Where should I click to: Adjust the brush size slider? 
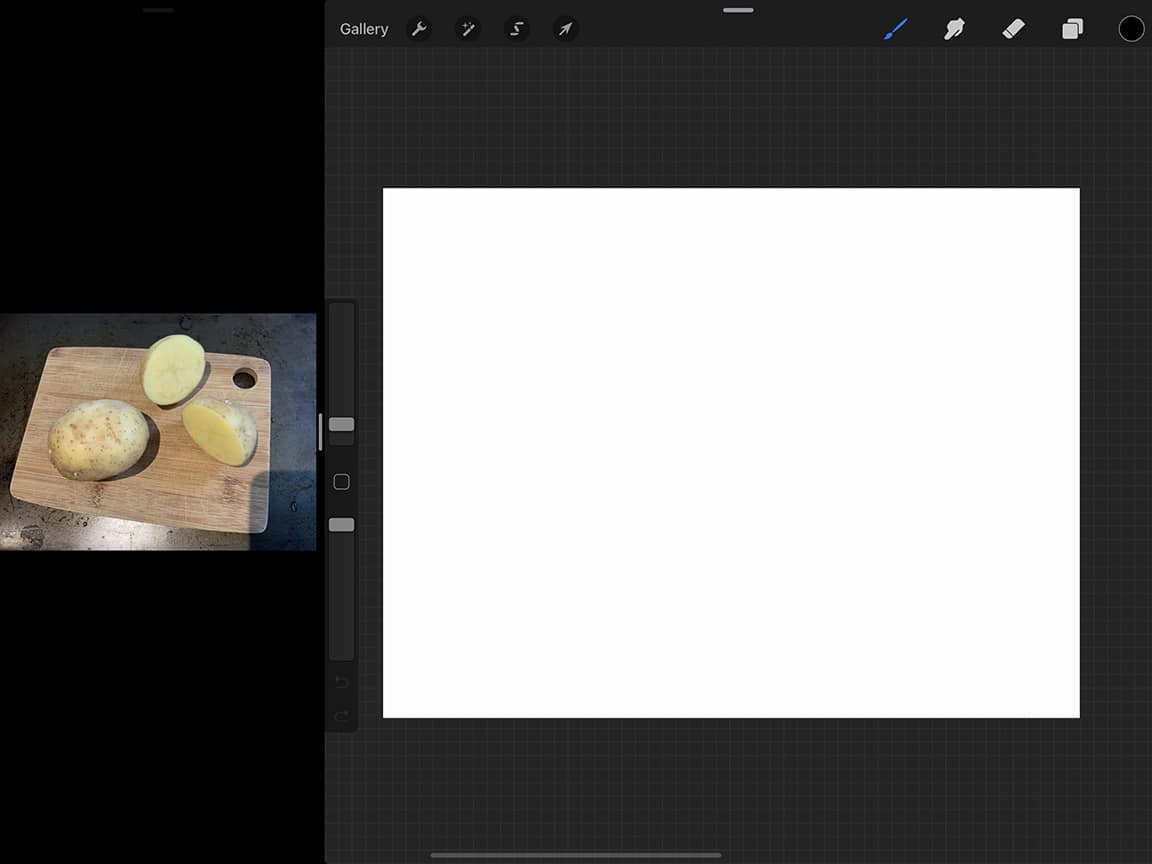coord(341,424)
